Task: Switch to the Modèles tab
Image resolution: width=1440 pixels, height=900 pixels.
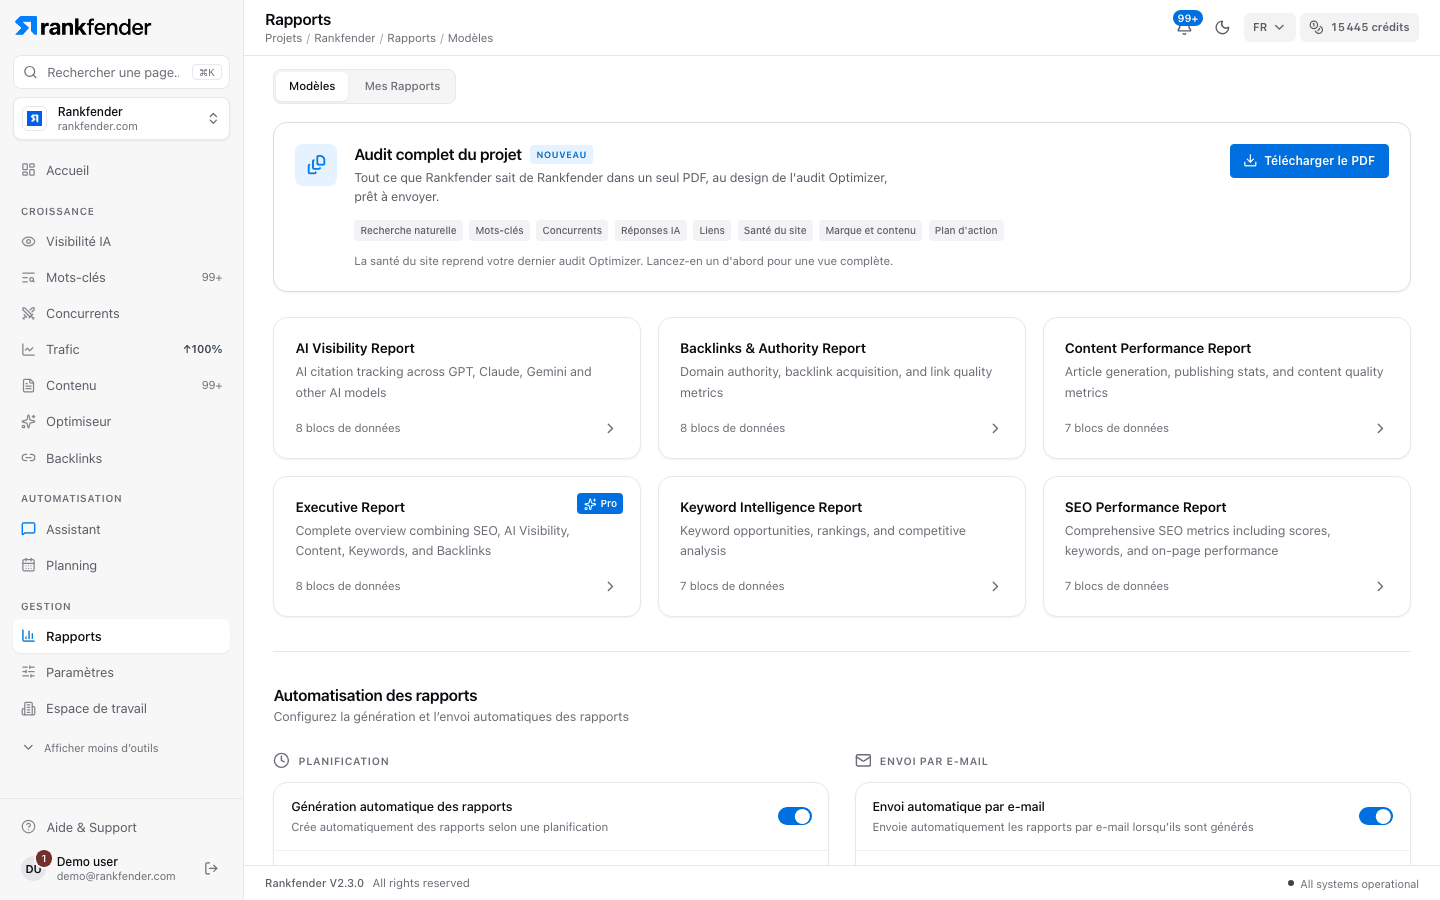Action: 312,86
